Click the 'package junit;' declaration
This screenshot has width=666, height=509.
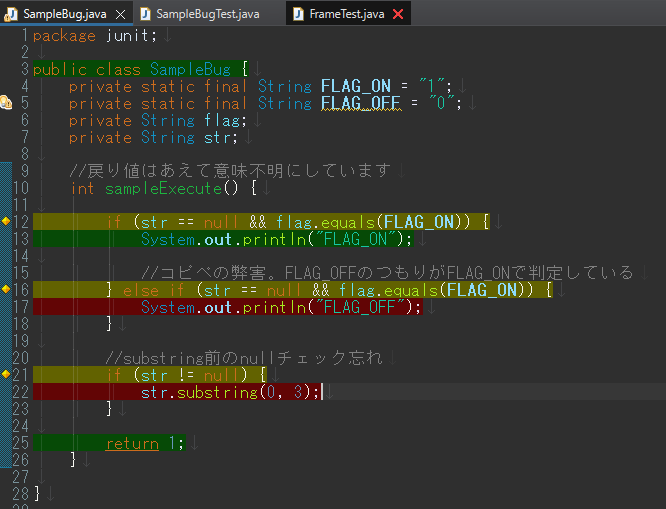click(x=95, y=35)
